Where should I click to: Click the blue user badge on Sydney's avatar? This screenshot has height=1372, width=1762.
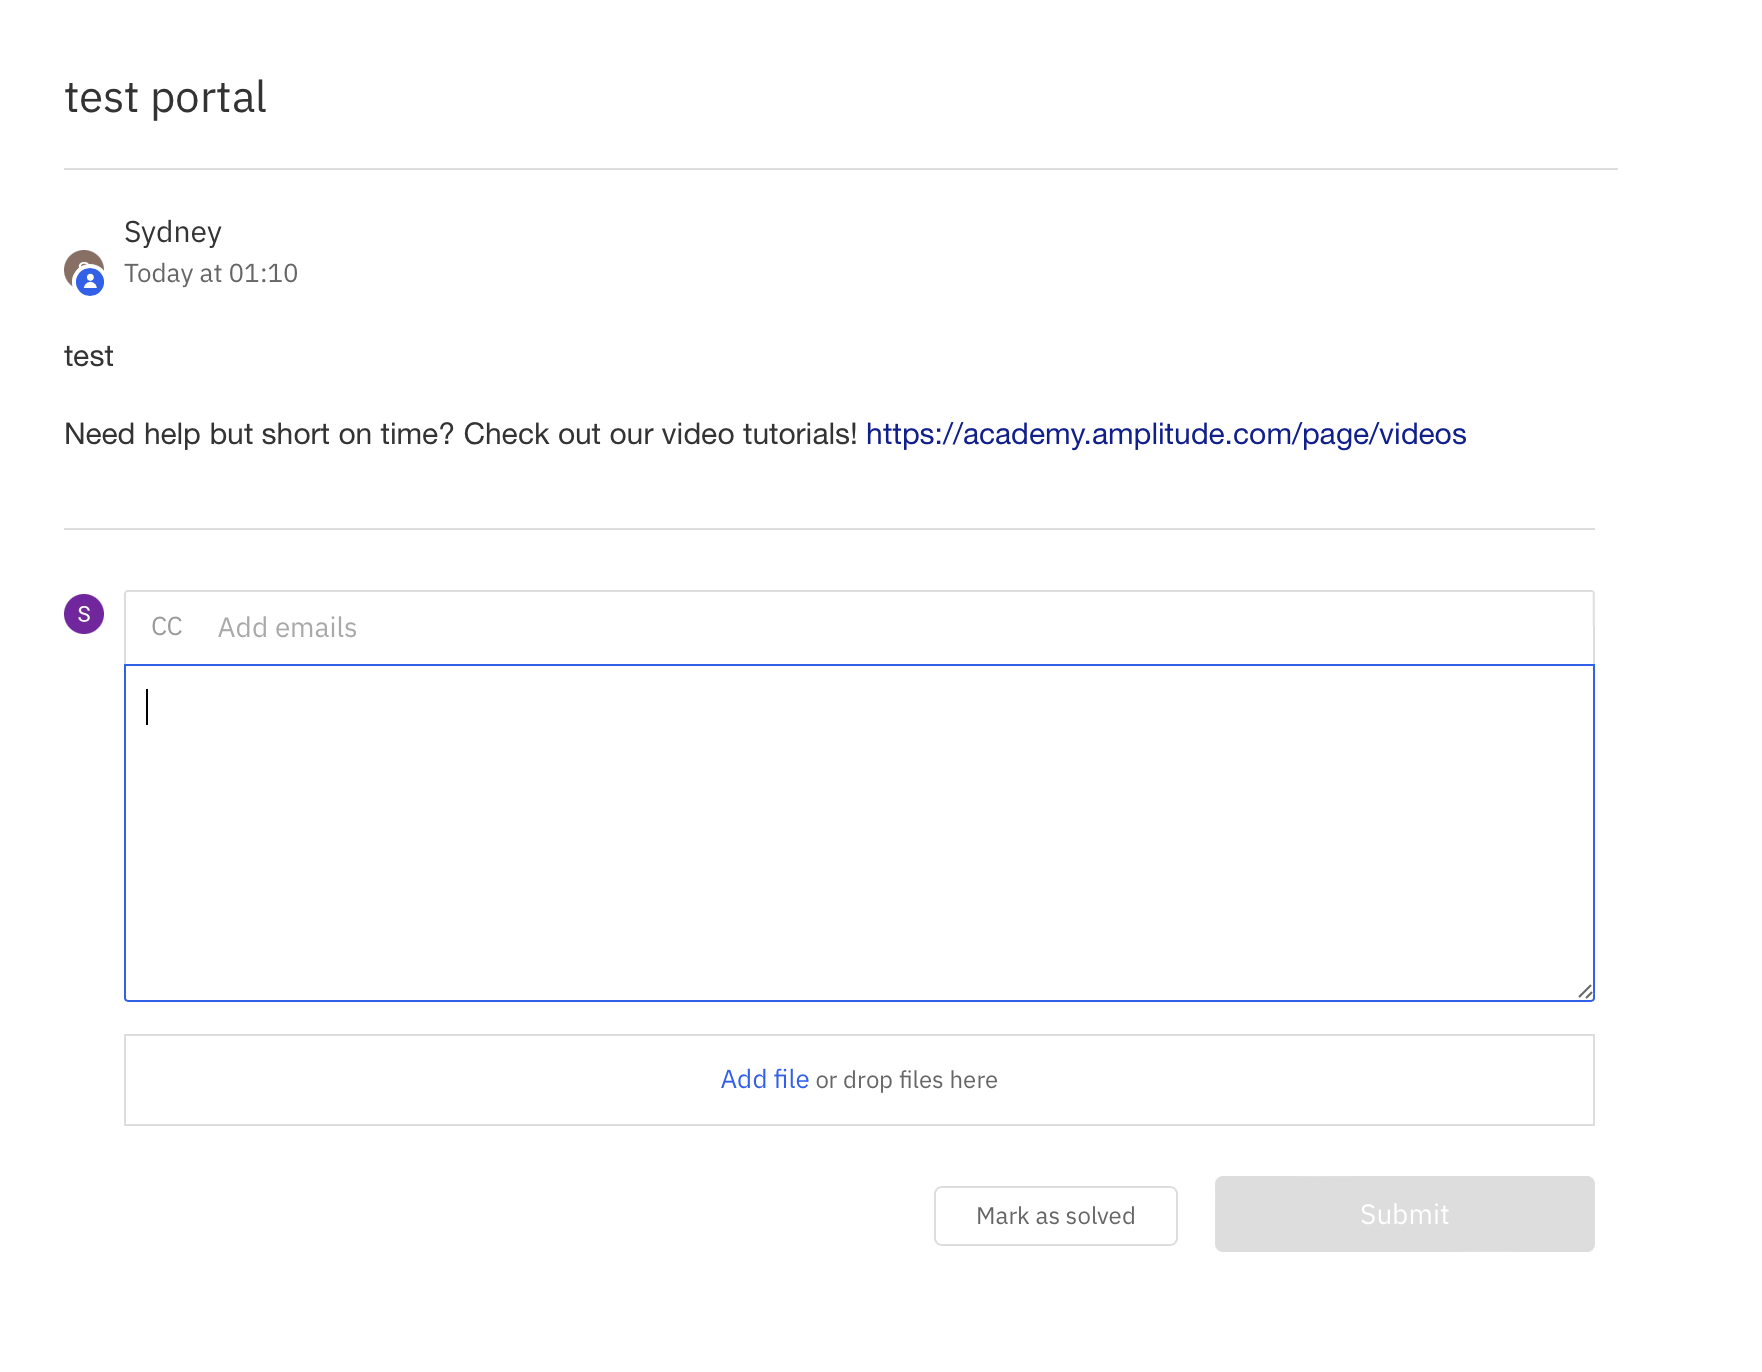[90, 282]
